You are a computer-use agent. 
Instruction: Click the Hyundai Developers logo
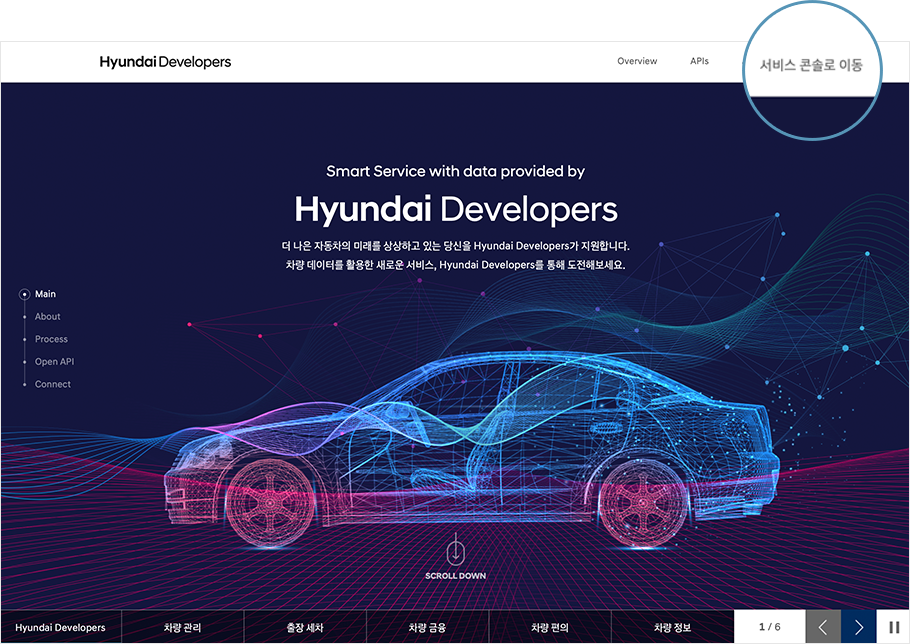(165, 62)
